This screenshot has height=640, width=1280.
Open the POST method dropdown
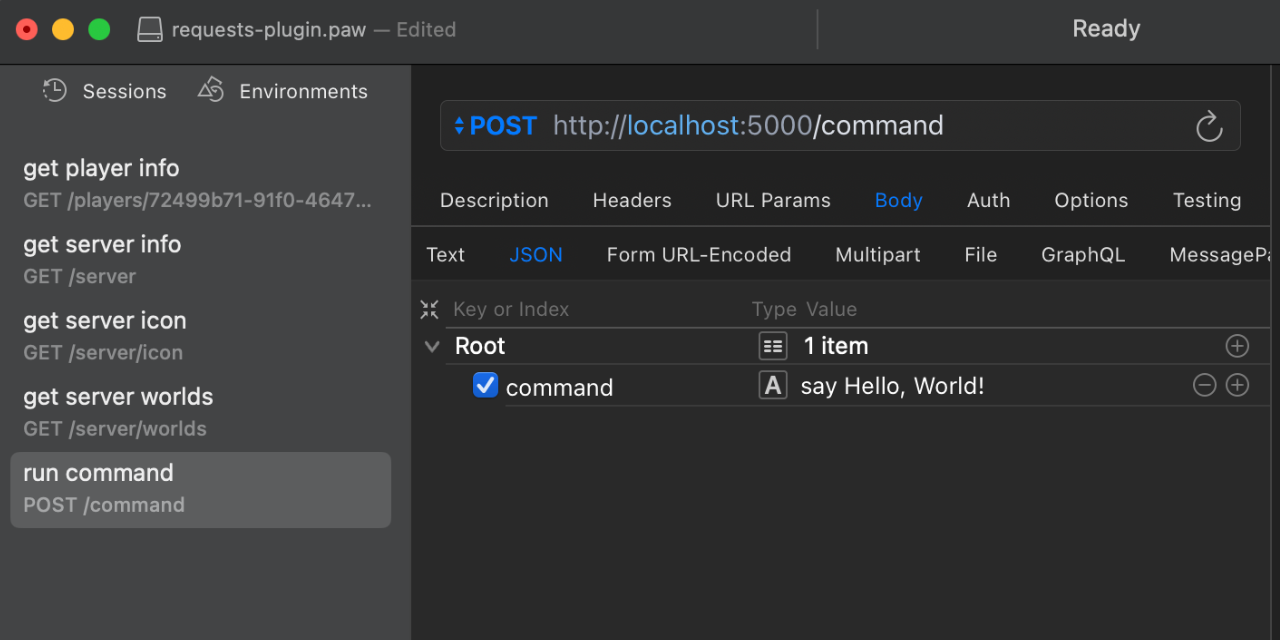(496, 126)
